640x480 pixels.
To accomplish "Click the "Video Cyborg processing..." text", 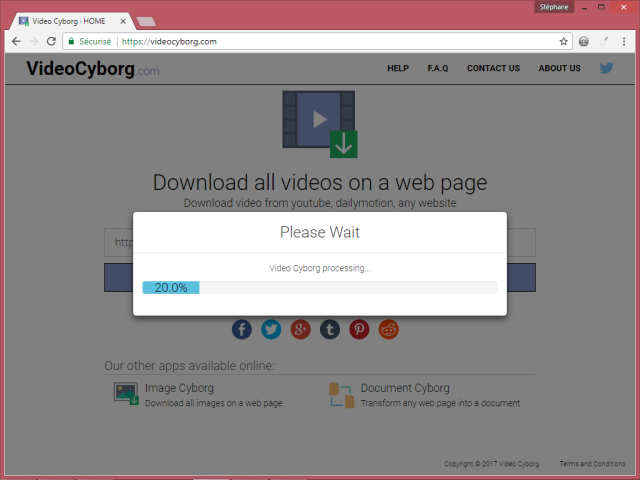I will [320, 268].
